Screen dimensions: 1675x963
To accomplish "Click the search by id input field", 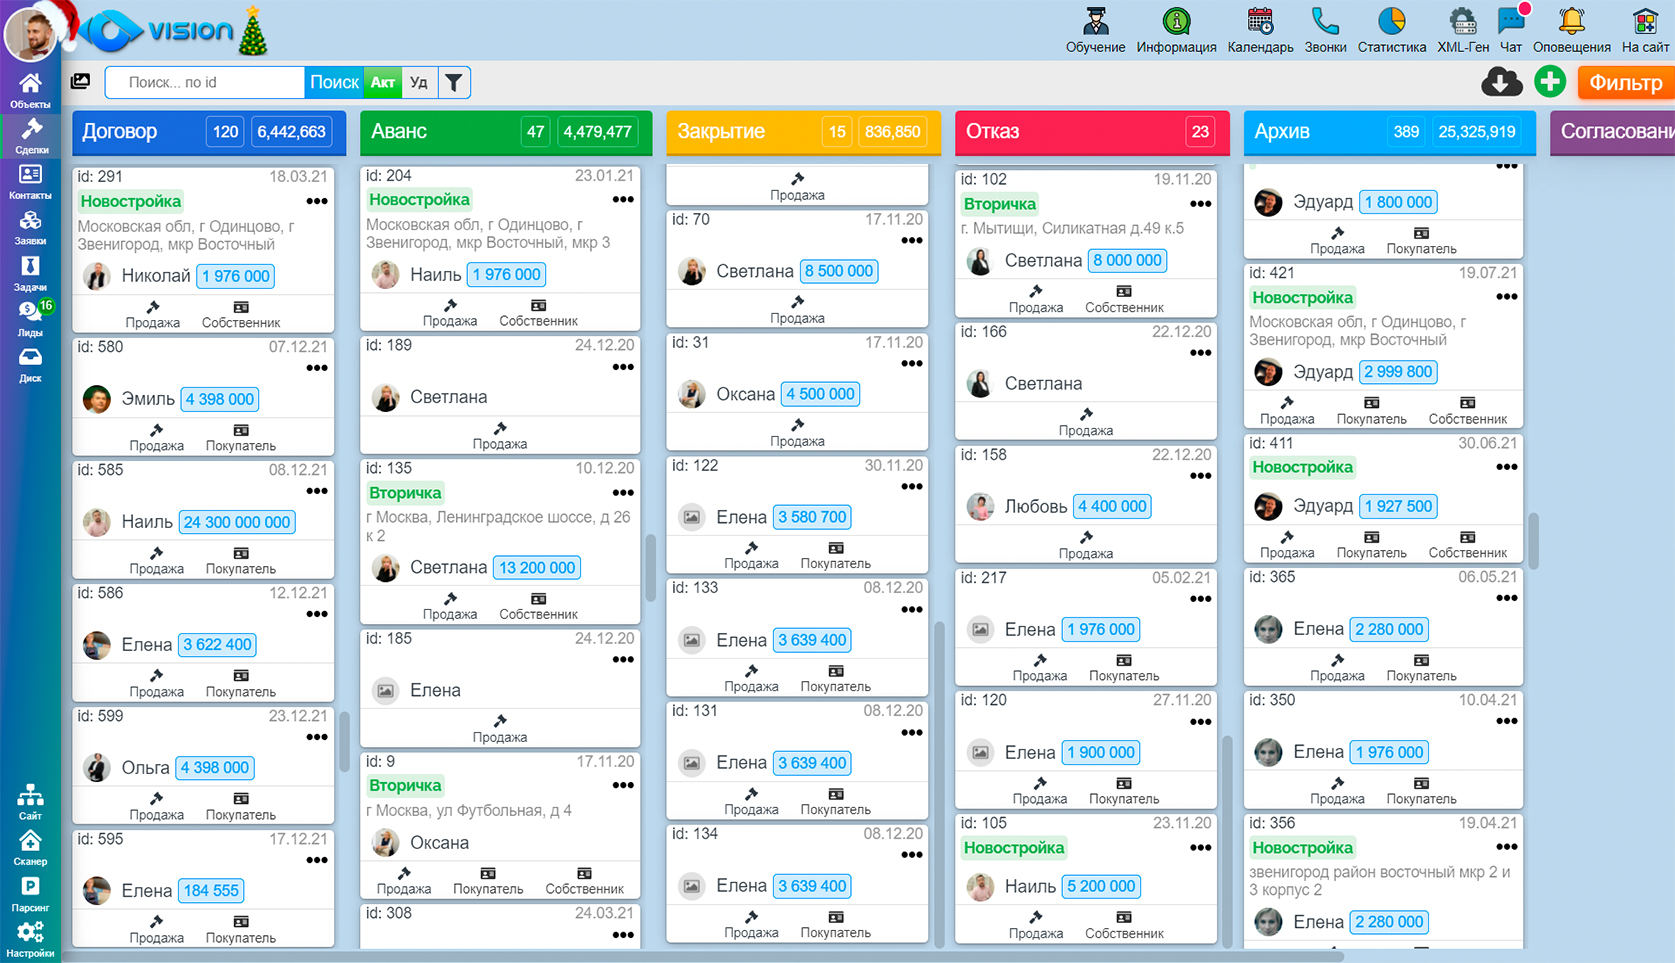I will [x=205, y=82].
